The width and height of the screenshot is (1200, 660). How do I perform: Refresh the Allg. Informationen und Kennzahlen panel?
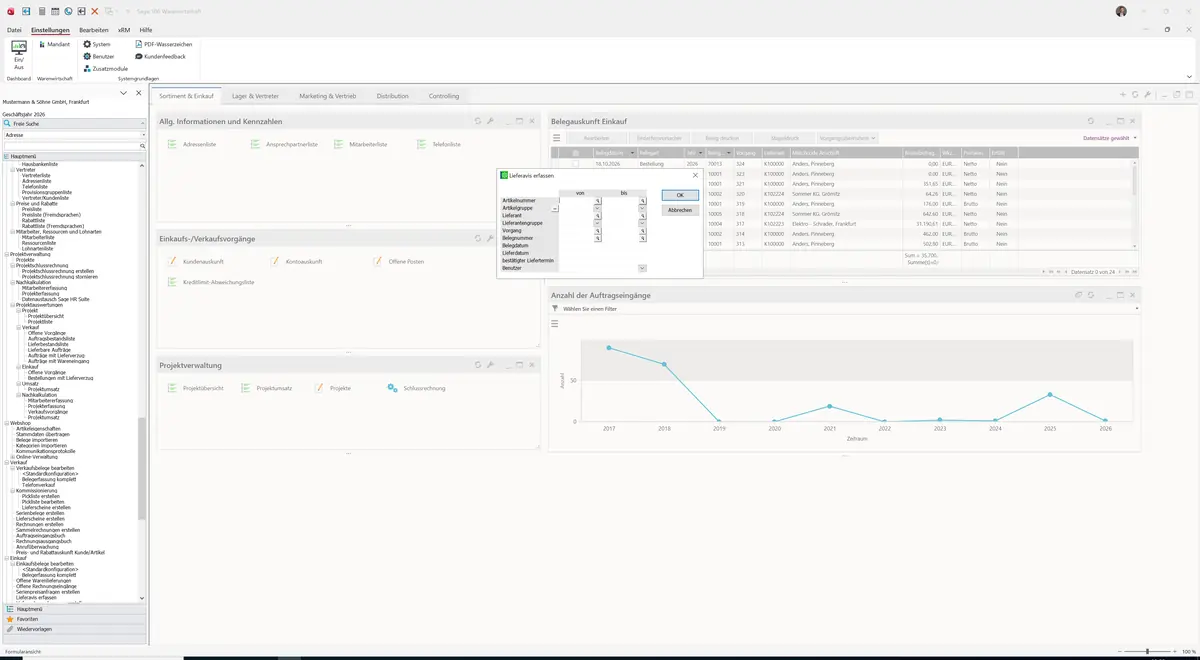478,121
